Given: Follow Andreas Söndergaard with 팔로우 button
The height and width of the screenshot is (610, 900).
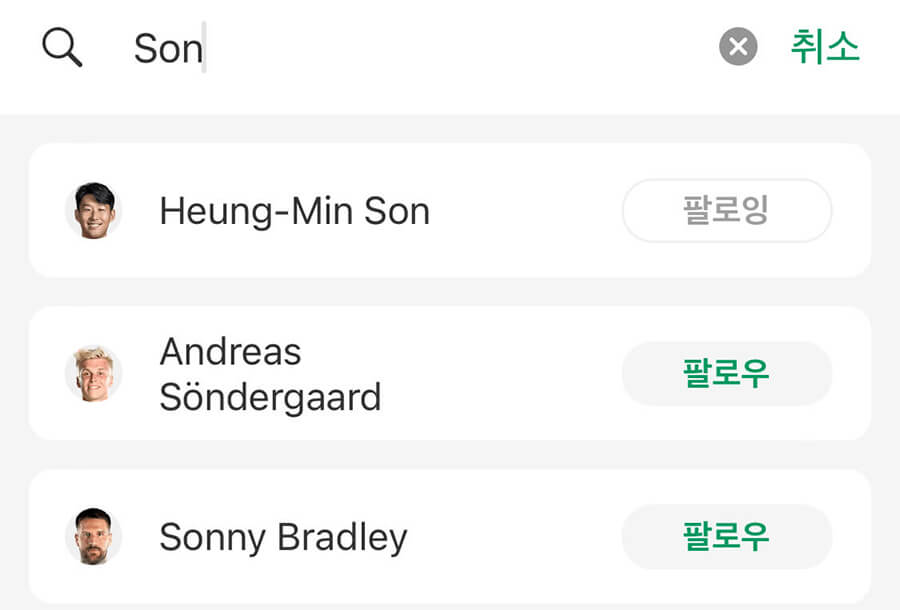Looking at the screenshot, I should [x=727, y=373].
